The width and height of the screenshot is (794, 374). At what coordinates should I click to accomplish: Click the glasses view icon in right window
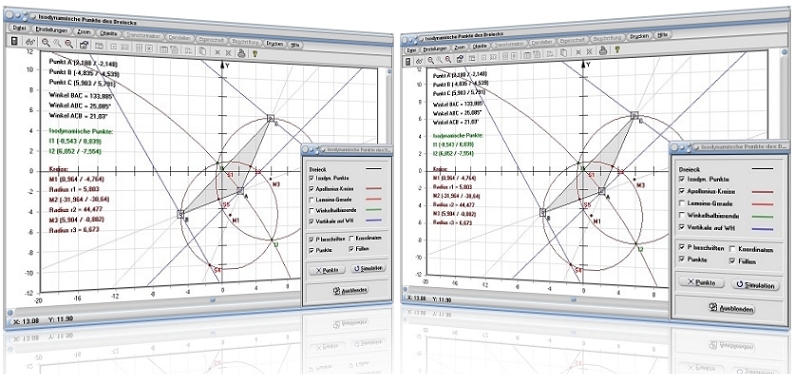[x=420, y=61]
